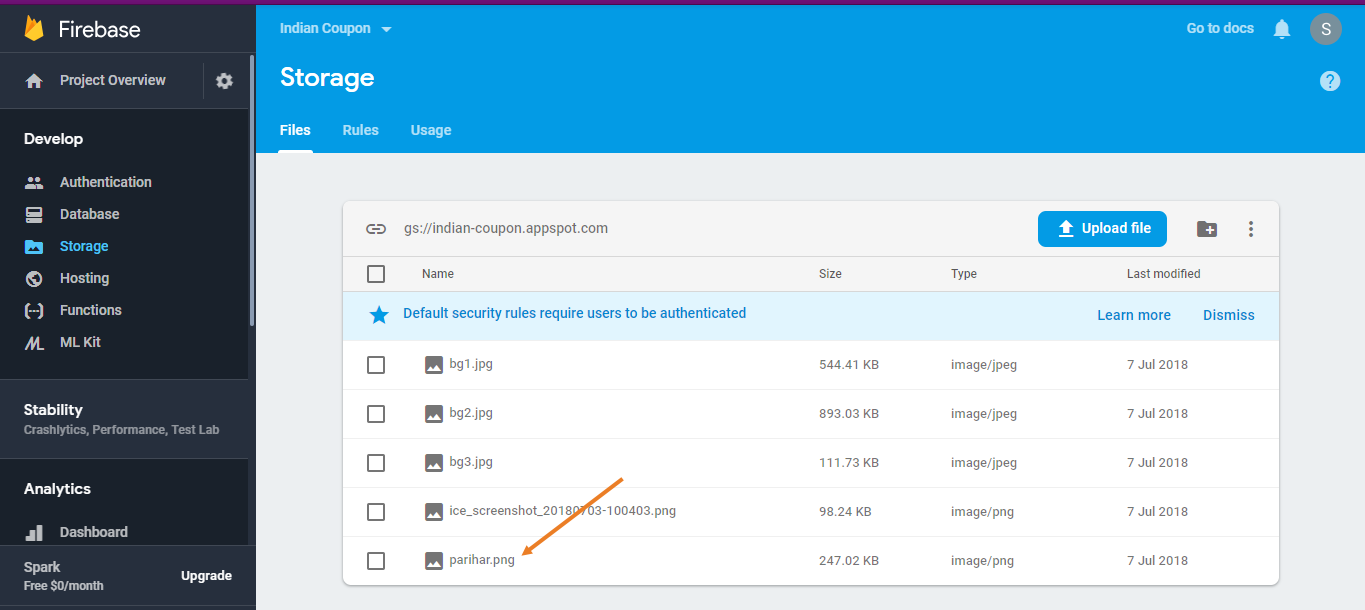Image resolution: width=1365 pixels, height=610 pixels.
Task: Toggle the select-all checkbox in header
Action: (376, 274)
